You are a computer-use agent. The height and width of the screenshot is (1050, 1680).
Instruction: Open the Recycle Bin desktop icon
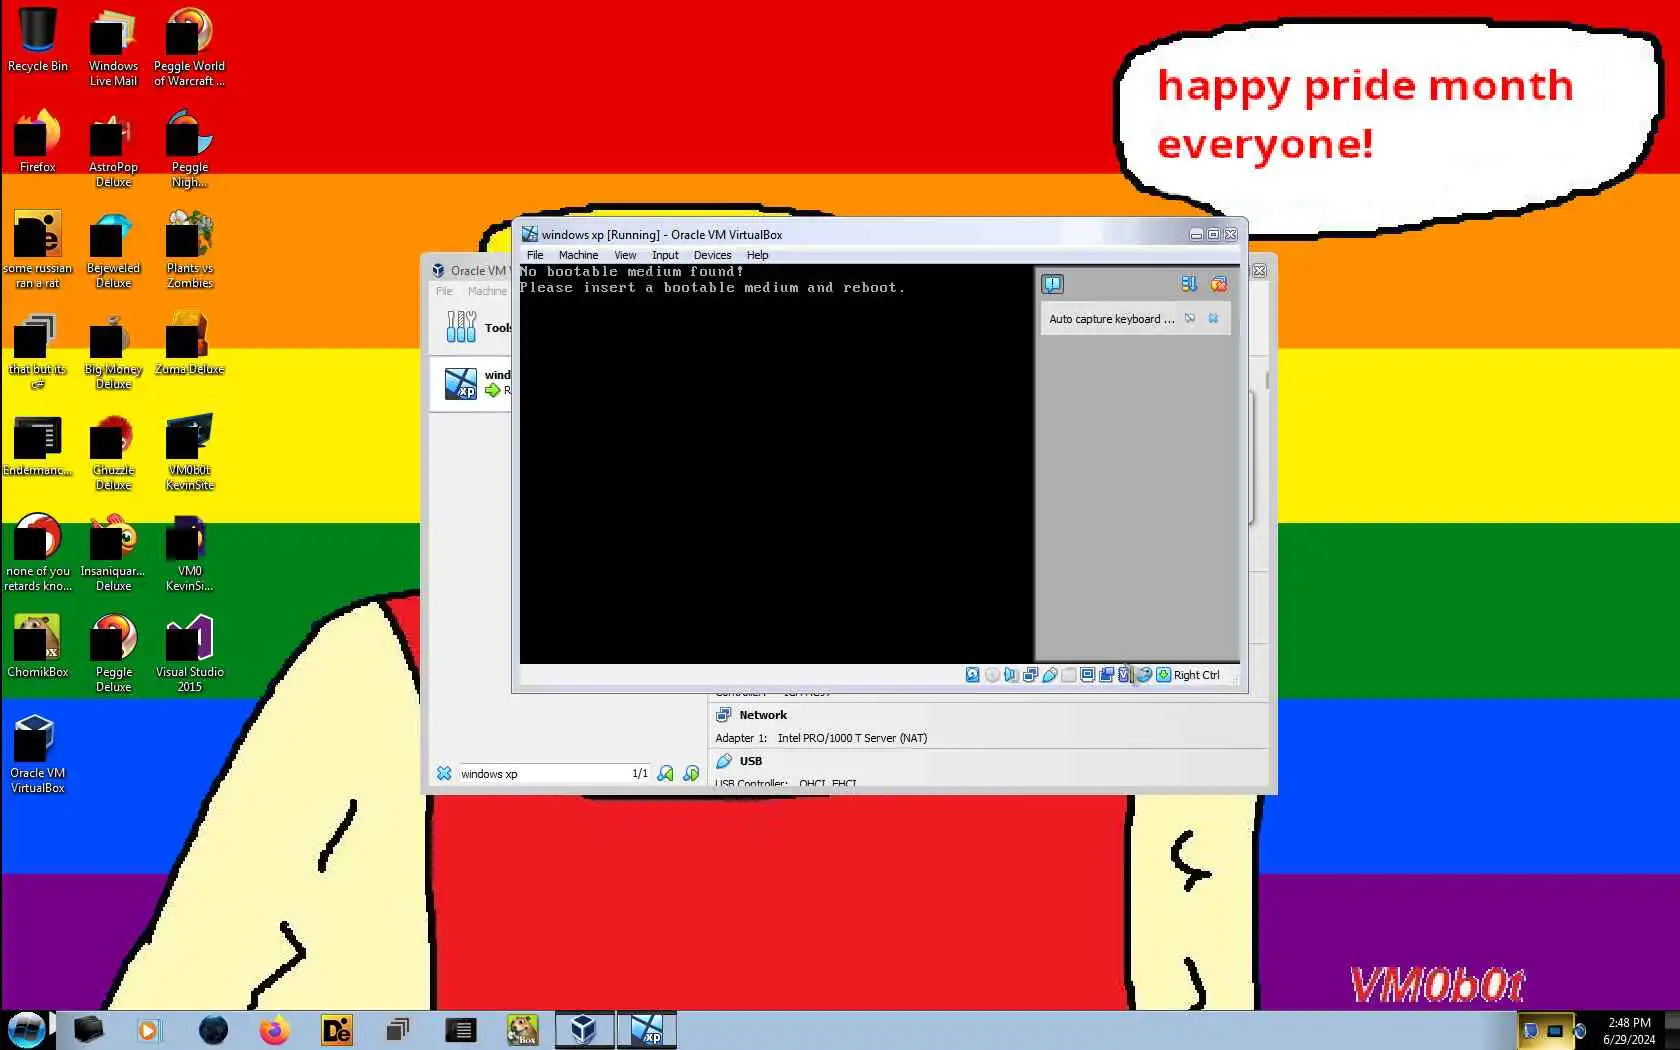(37, 40)
